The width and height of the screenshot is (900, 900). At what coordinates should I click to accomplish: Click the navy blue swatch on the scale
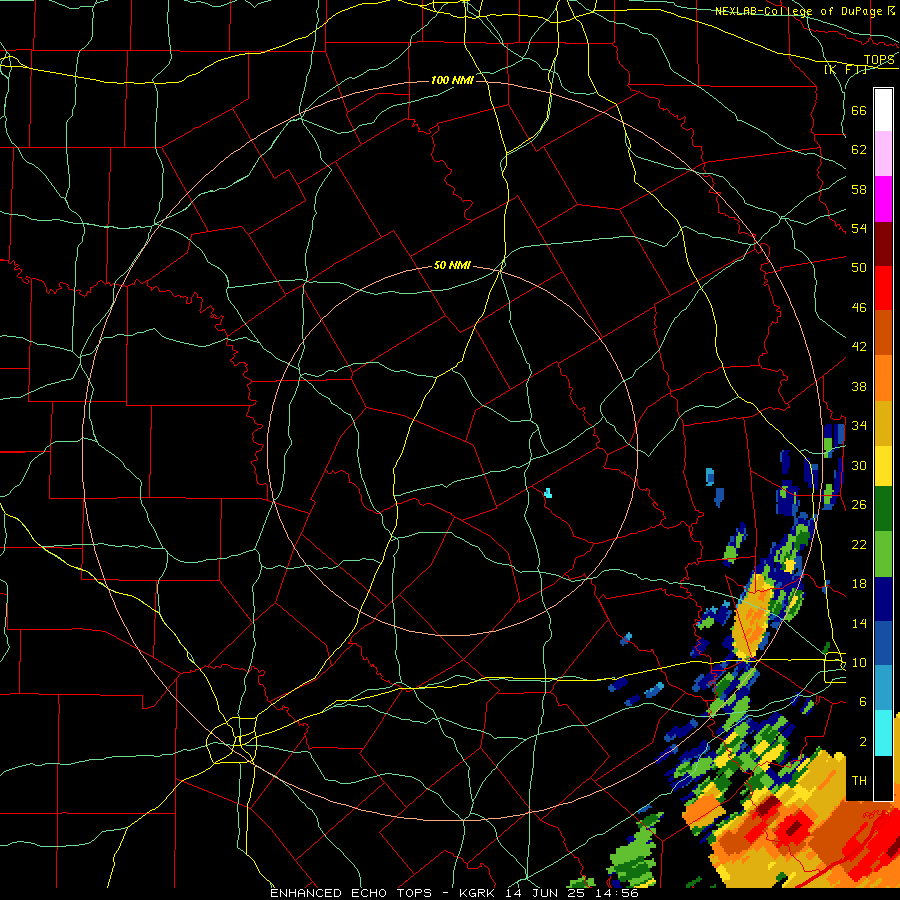(883, 599)
